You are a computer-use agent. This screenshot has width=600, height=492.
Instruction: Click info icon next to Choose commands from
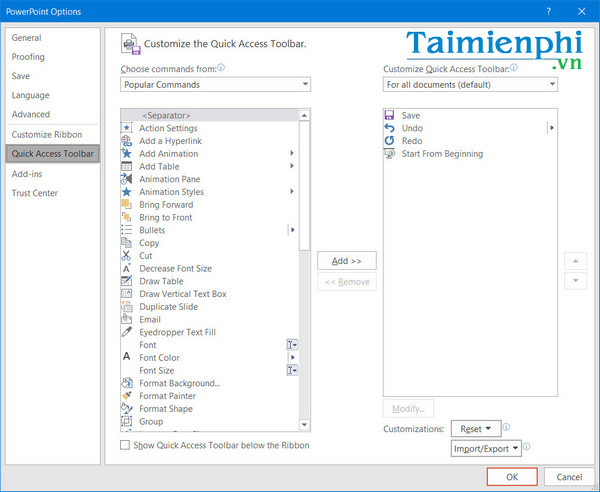221,68
